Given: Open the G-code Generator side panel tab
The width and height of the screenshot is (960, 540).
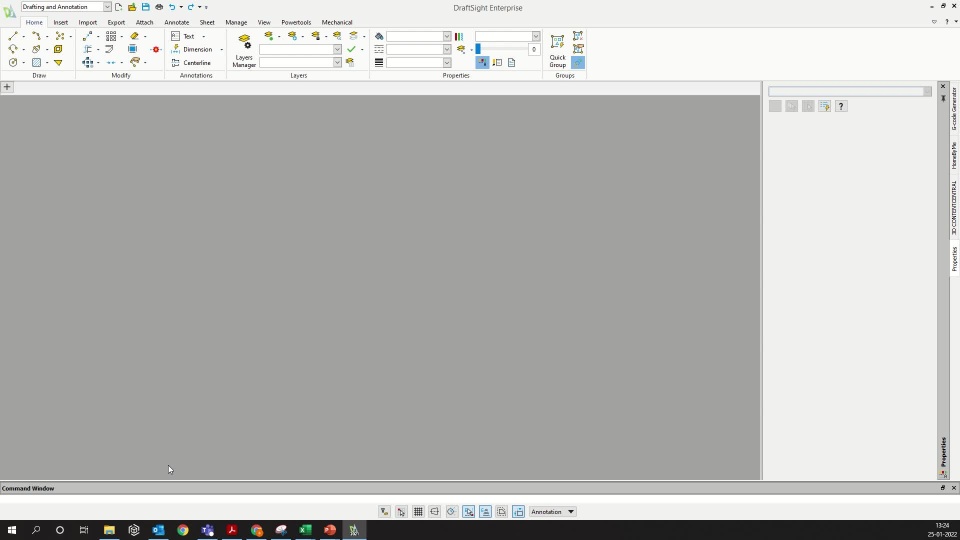Looking at the screenshot, I should point(954,109).
